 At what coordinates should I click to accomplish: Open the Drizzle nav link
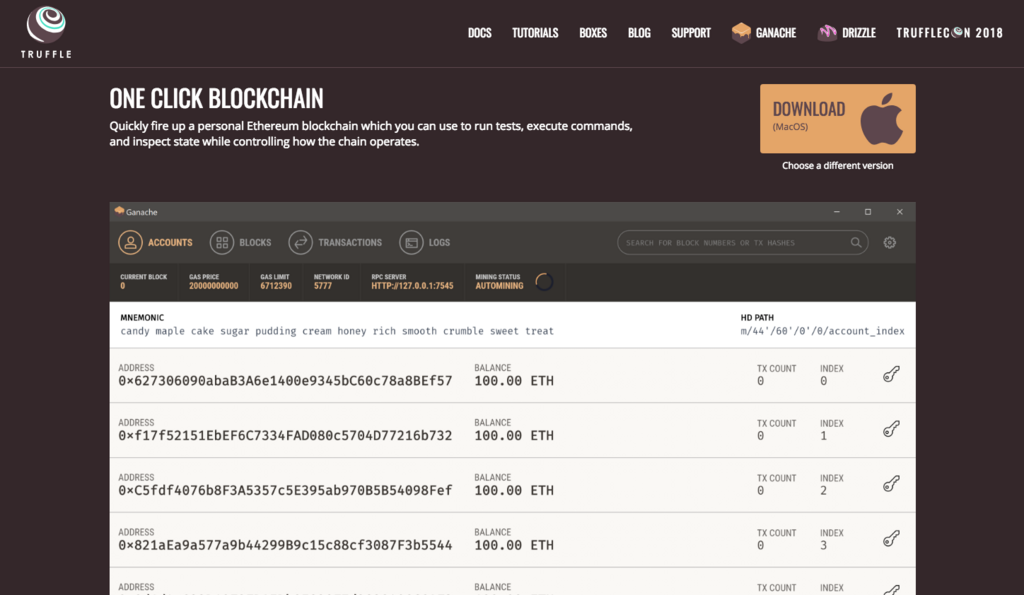click(859, 33)
